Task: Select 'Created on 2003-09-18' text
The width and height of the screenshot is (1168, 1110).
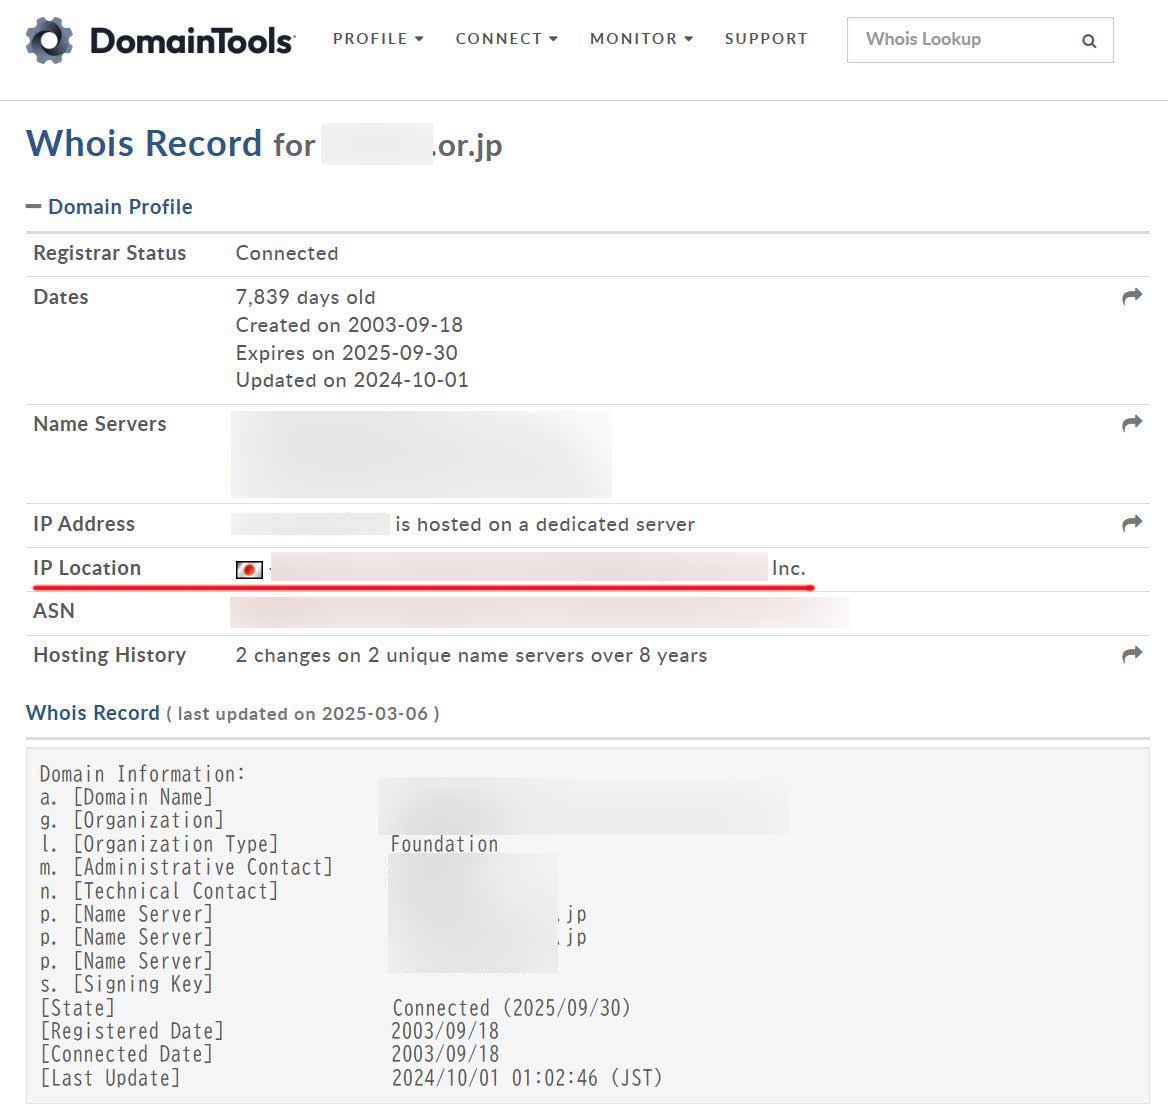Action: pos(349,325)
